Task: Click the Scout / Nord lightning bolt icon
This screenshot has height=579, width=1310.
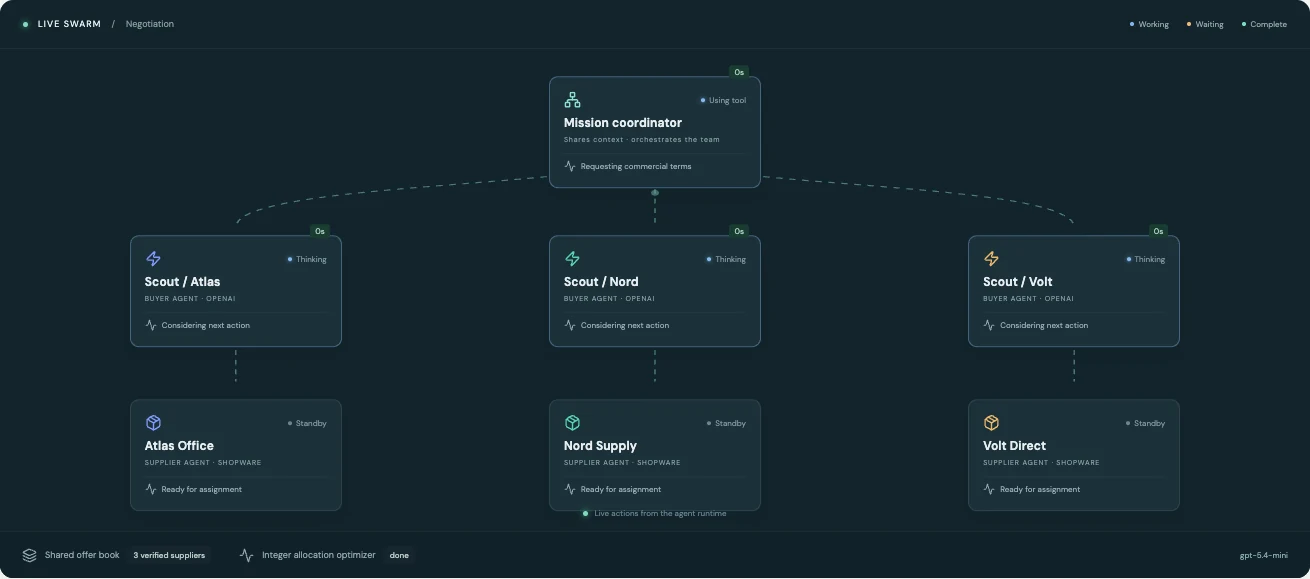Action: pyautogui.click(x=572, y=259)
